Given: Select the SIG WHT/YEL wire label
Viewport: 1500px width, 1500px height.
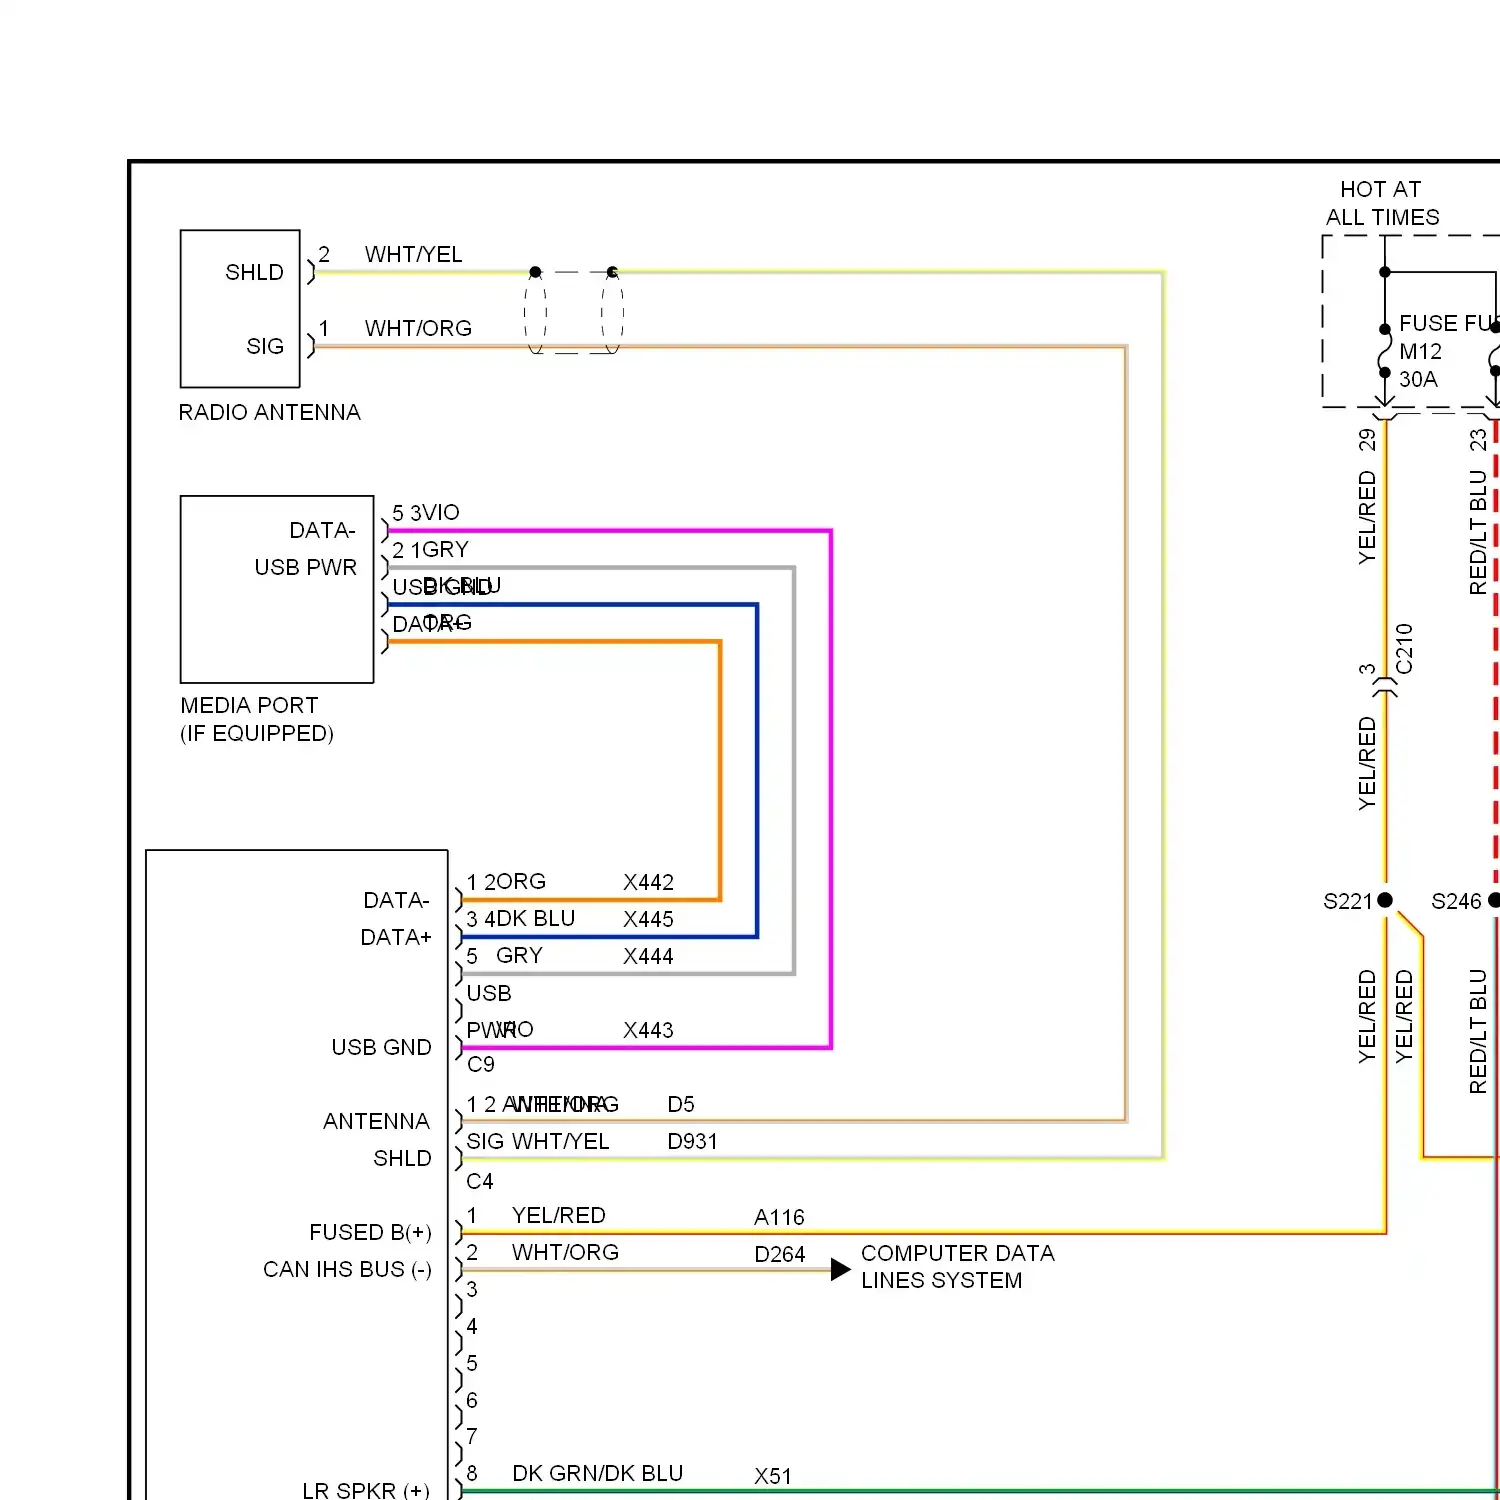Looking at the screenshot, I should pyautogui.click(x=537, y=1141).
